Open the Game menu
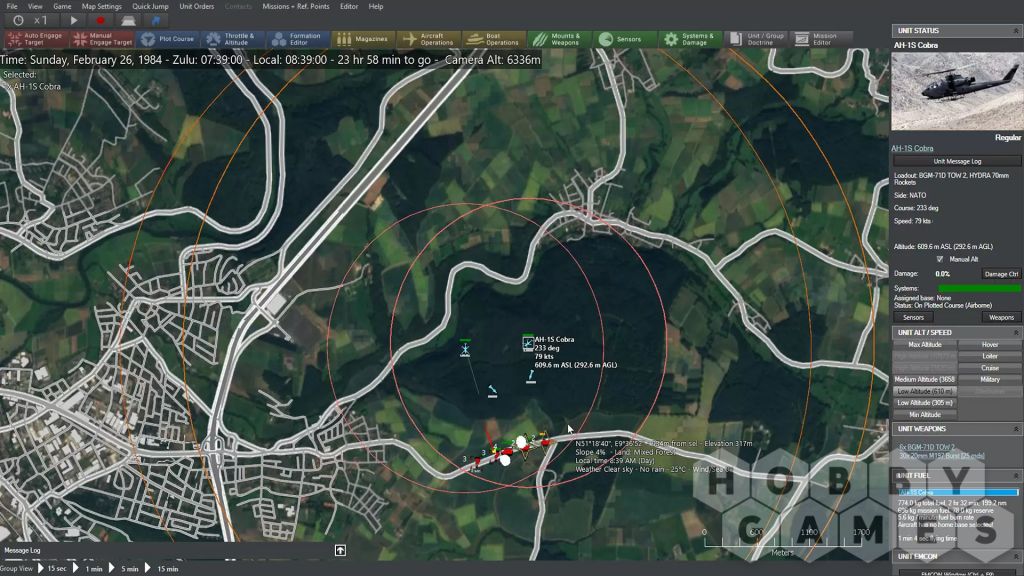The height and width of the screenshot is (576, 1024). click(62, 7)
